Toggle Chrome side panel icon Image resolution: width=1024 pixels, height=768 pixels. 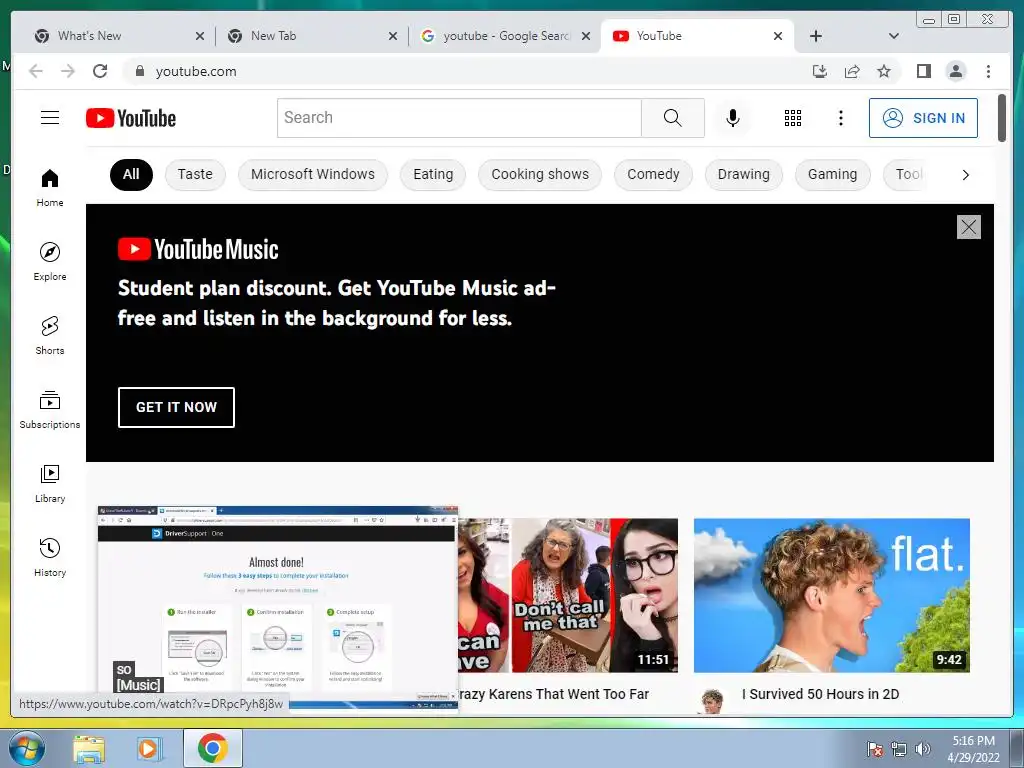tap(923, 71)
